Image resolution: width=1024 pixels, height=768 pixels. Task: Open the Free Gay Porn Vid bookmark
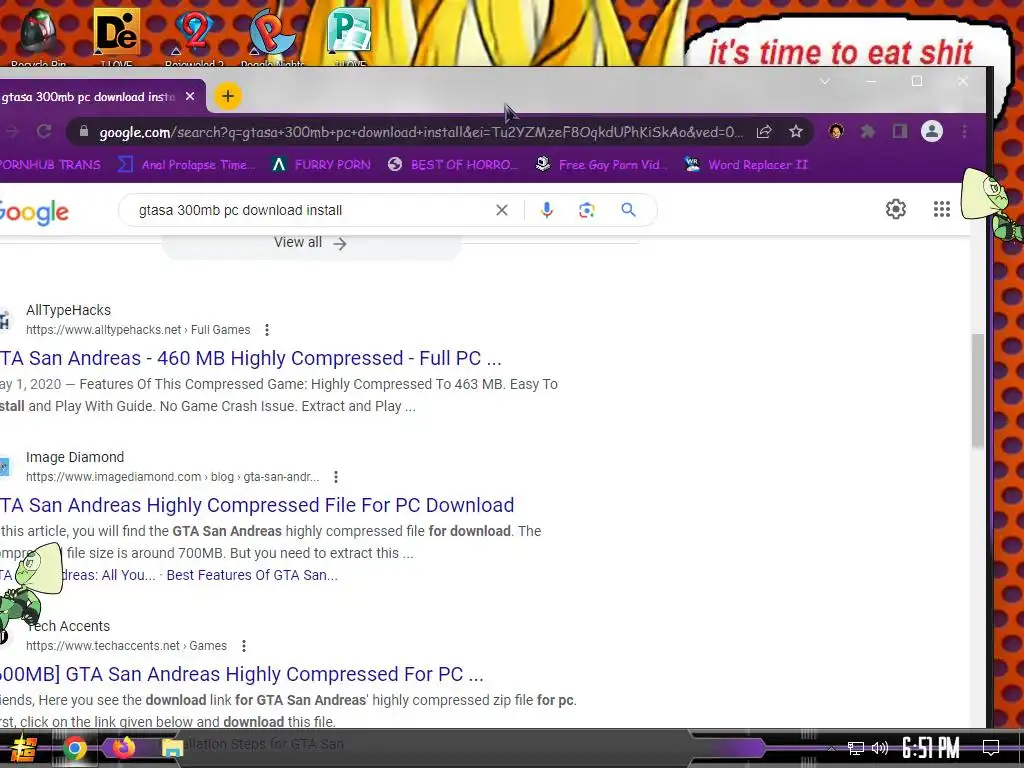601,165
